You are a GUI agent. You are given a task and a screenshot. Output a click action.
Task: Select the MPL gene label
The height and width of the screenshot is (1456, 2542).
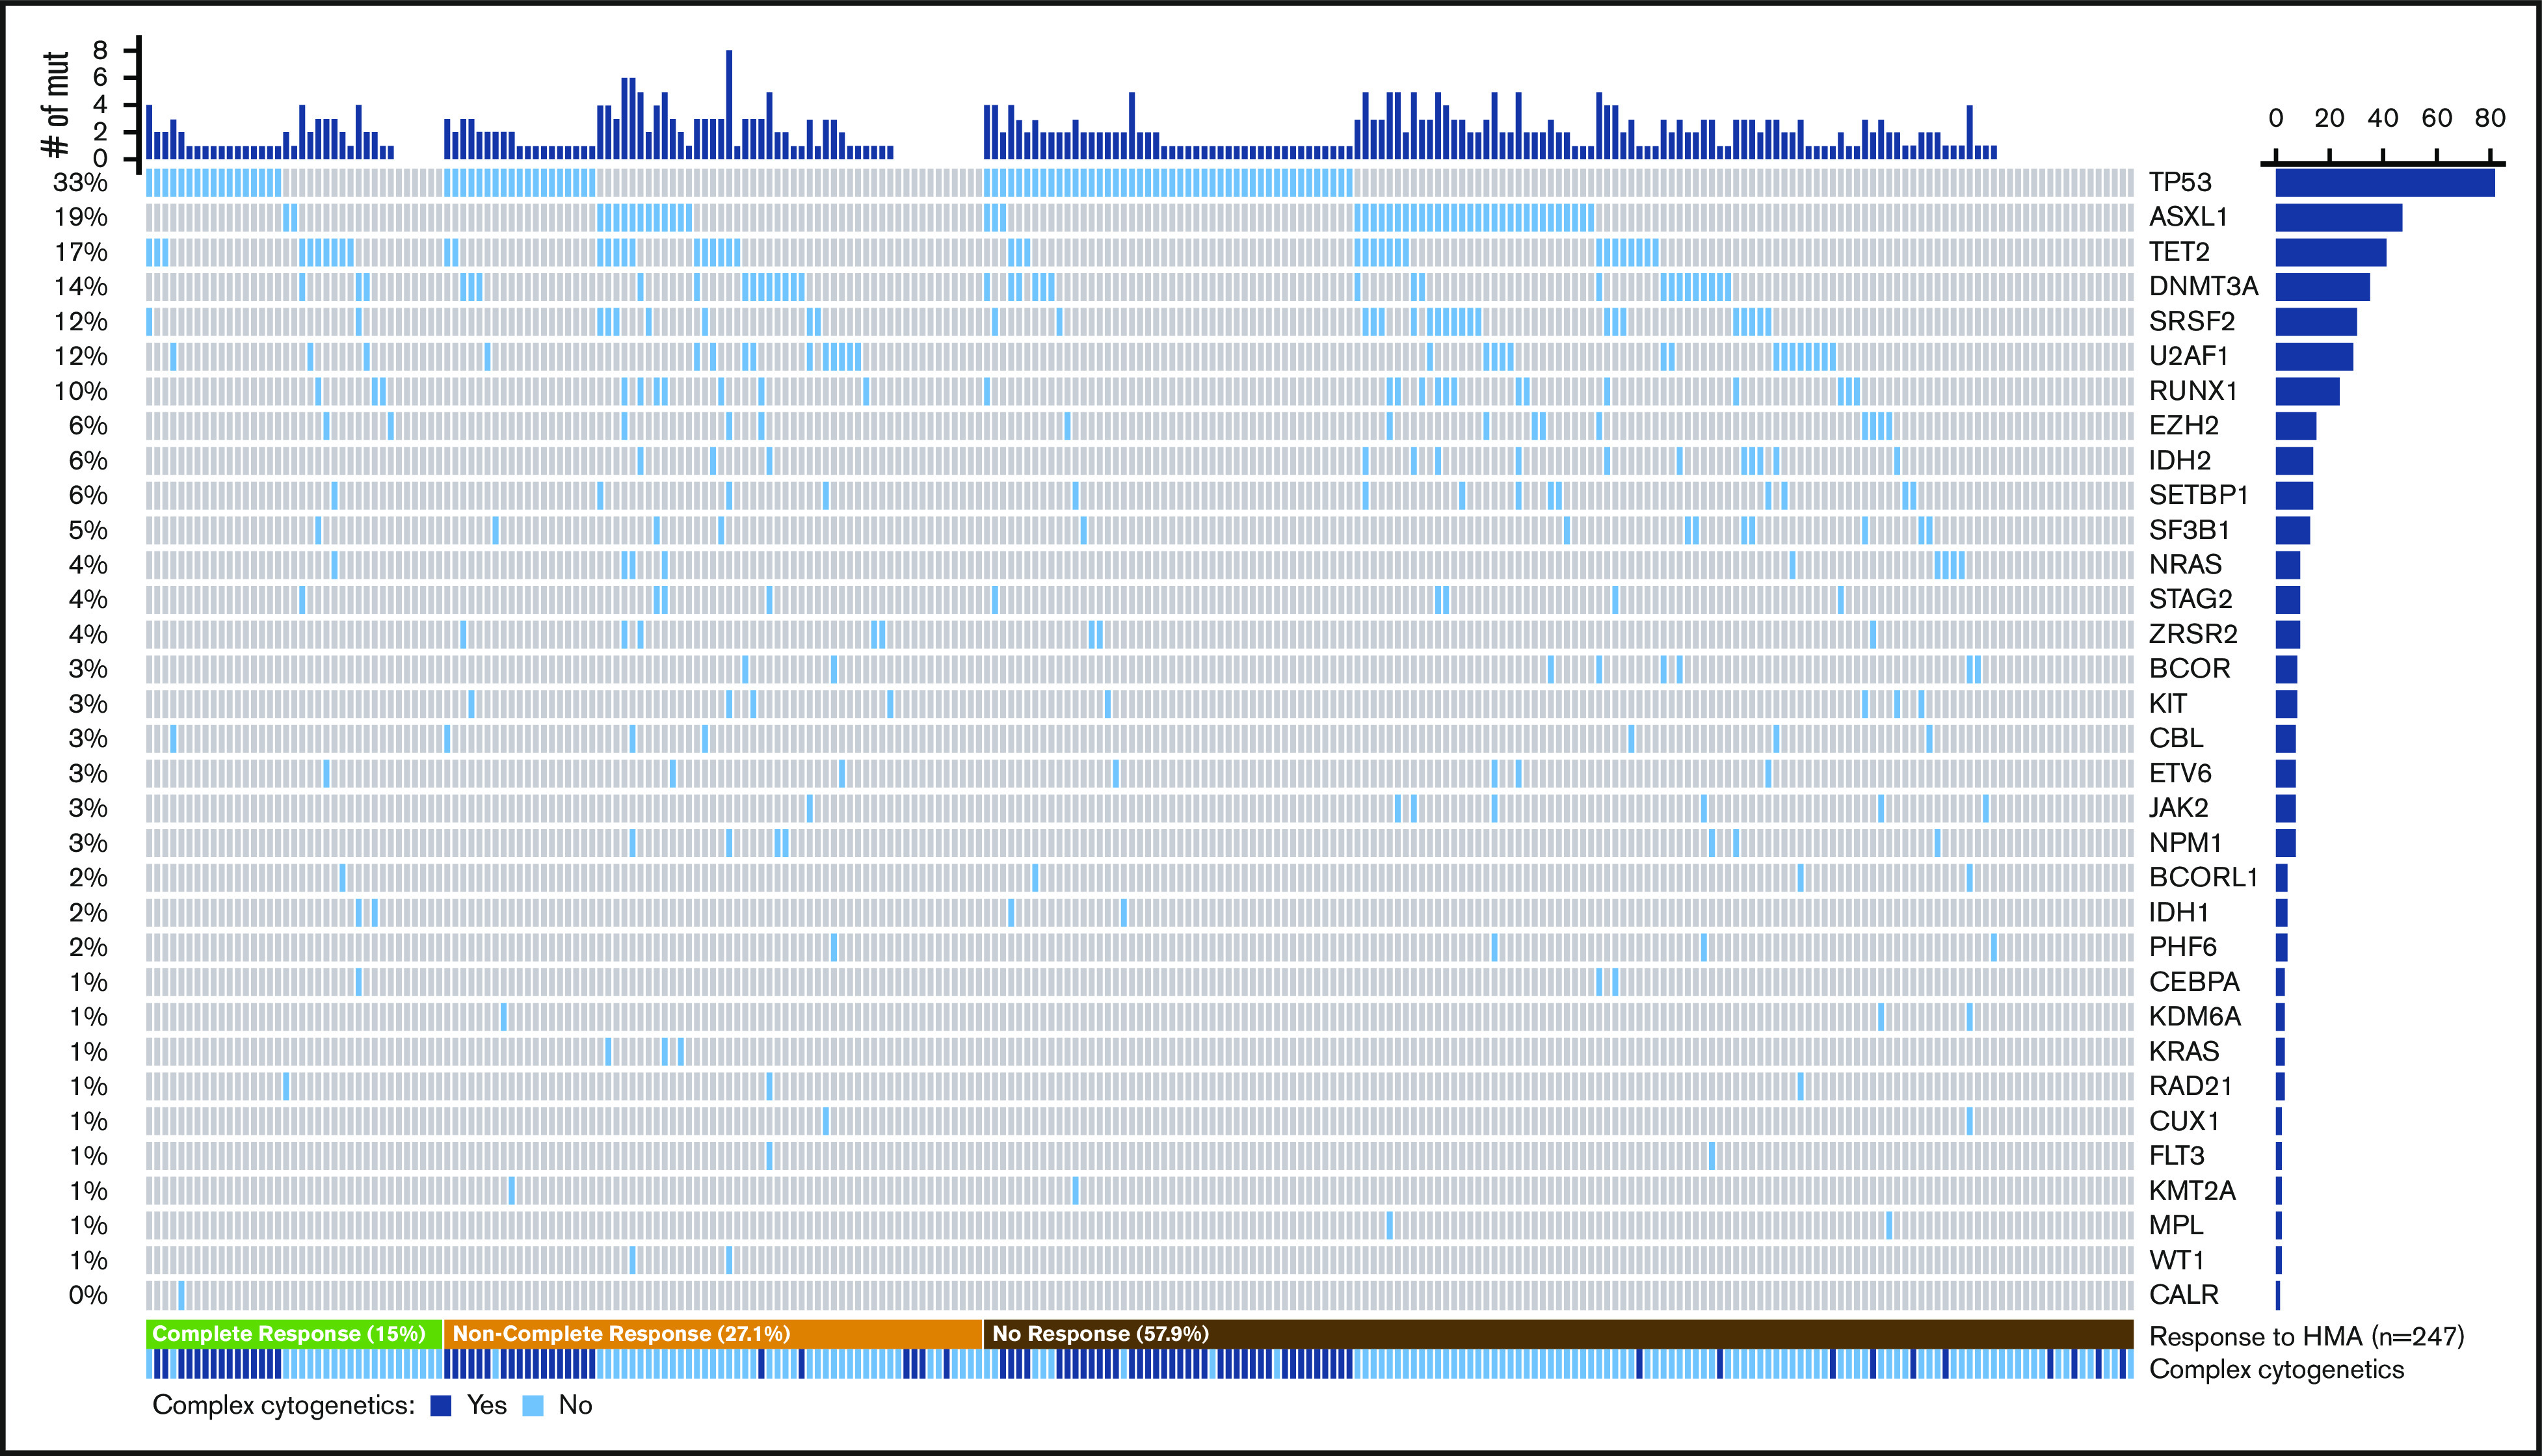(2176, 1225)
